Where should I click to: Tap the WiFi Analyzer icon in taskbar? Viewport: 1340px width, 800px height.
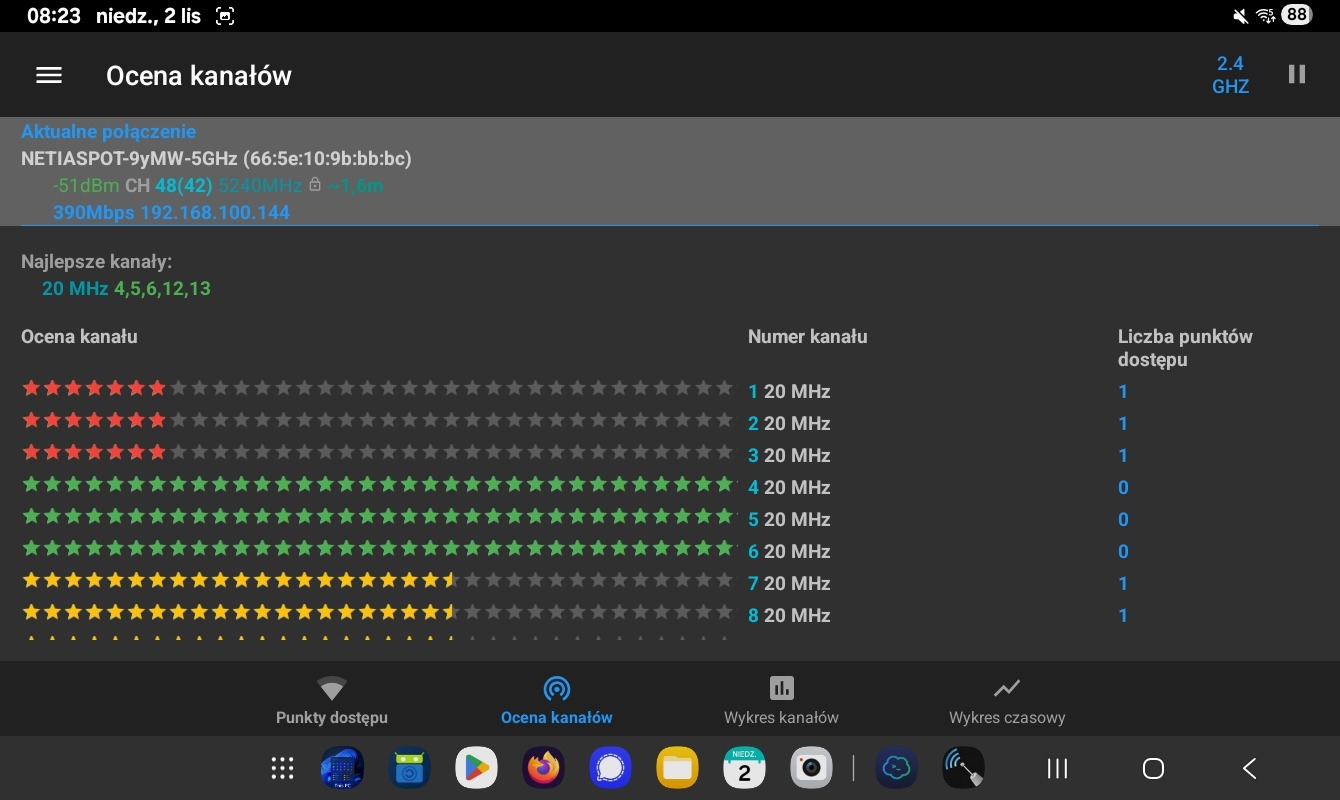click(964, 768)
